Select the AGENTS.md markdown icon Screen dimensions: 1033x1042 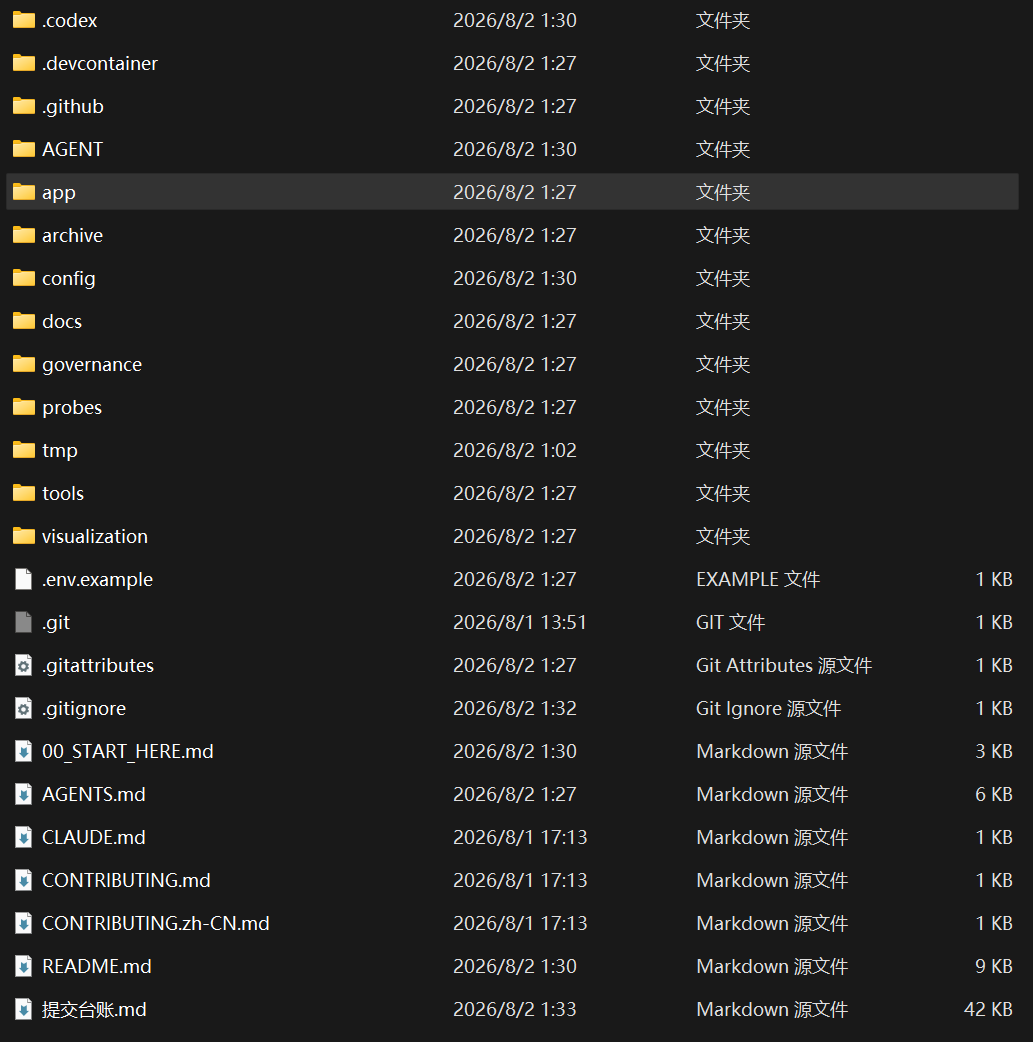(x=24, y=794)
